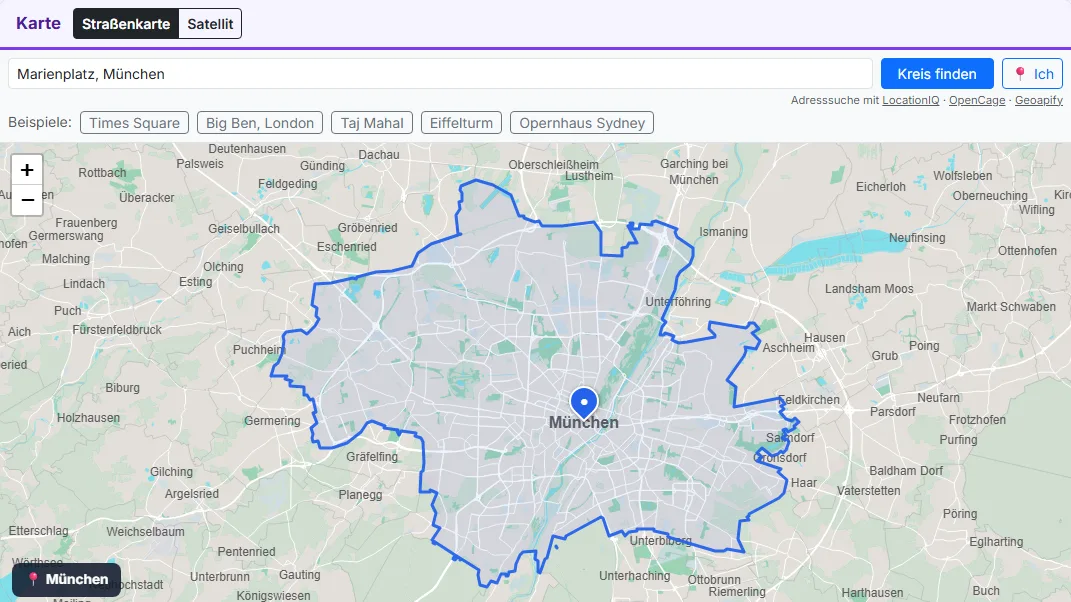Screen dimensions: 1071x602
Task: Open the OpenCage link
Action: [x=977, y=100]
